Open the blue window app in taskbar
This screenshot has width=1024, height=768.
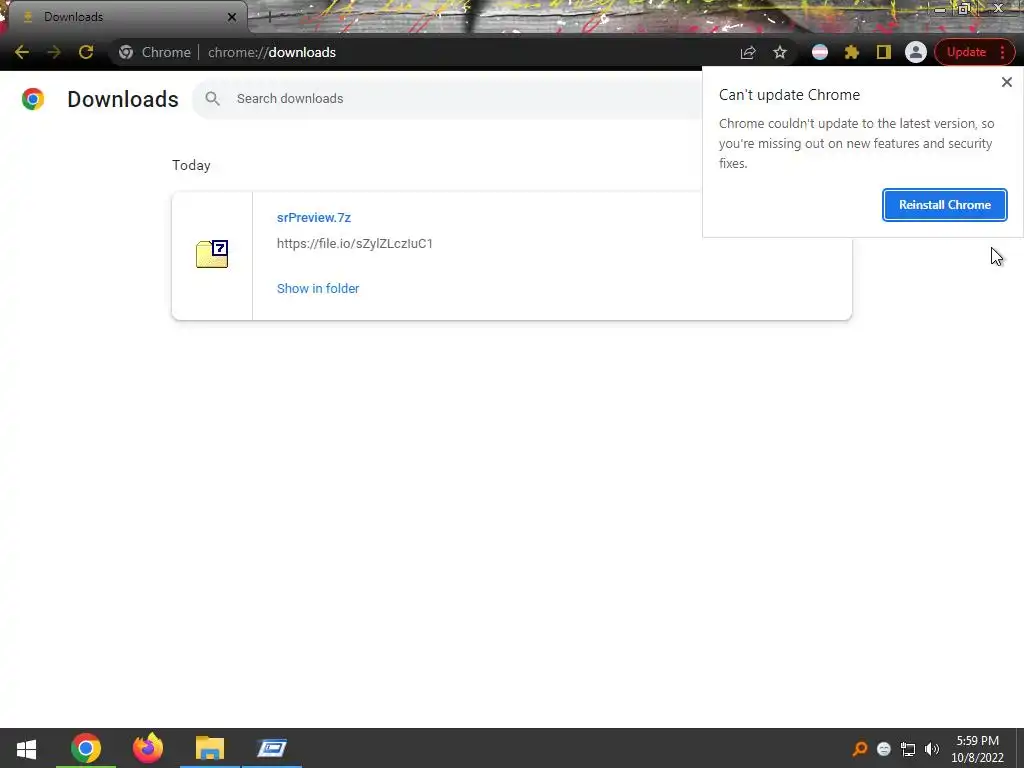[x=272, y=748]
